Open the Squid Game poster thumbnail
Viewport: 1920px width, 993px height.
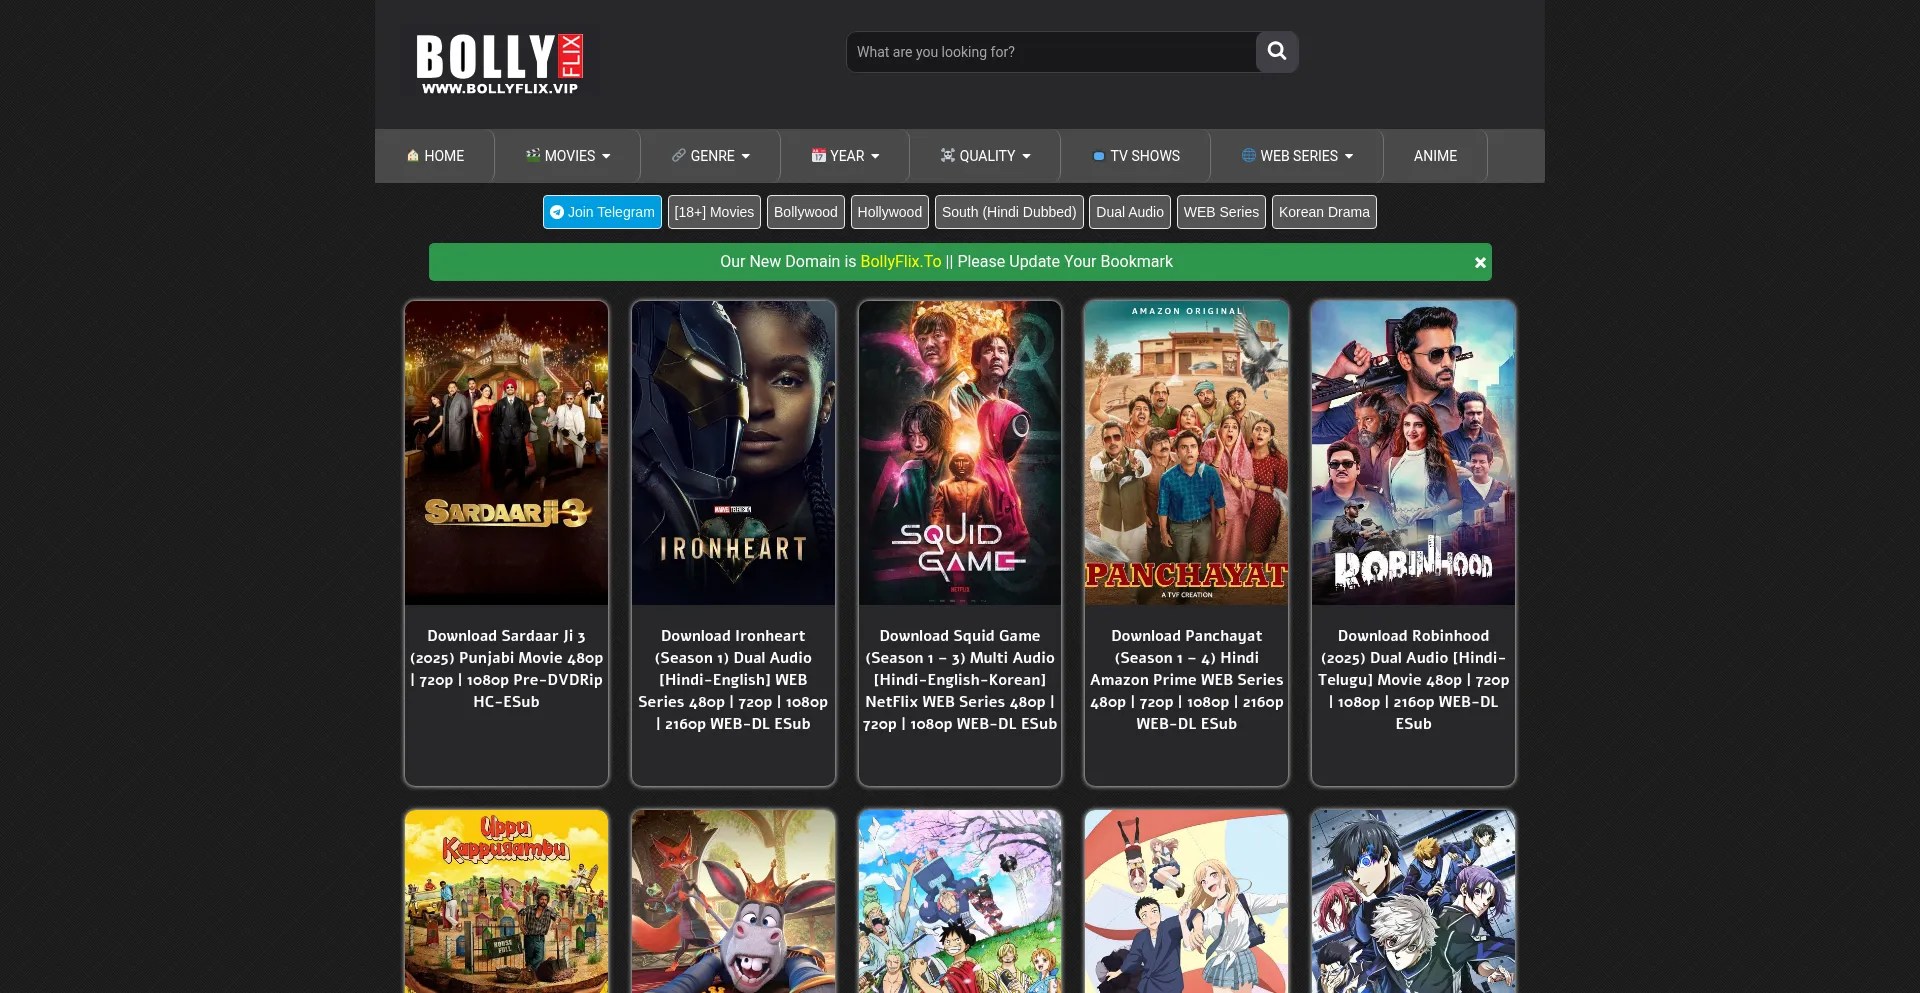(959, 453)
